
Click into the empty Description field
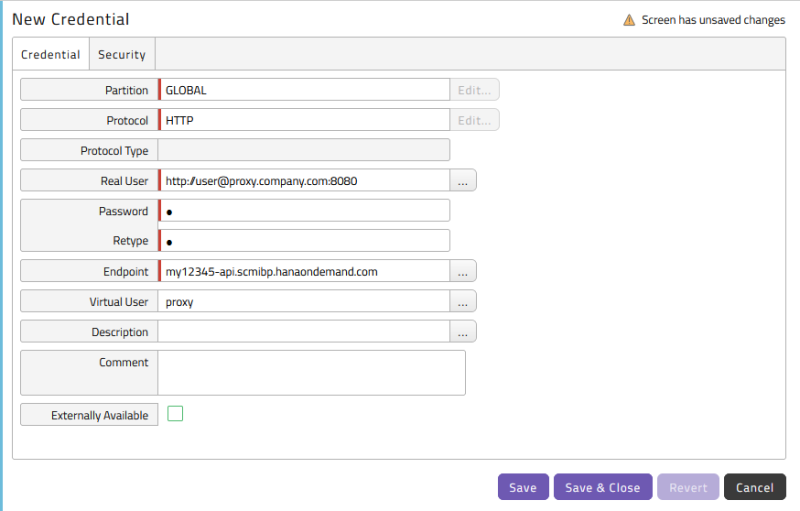pos(304,331)
